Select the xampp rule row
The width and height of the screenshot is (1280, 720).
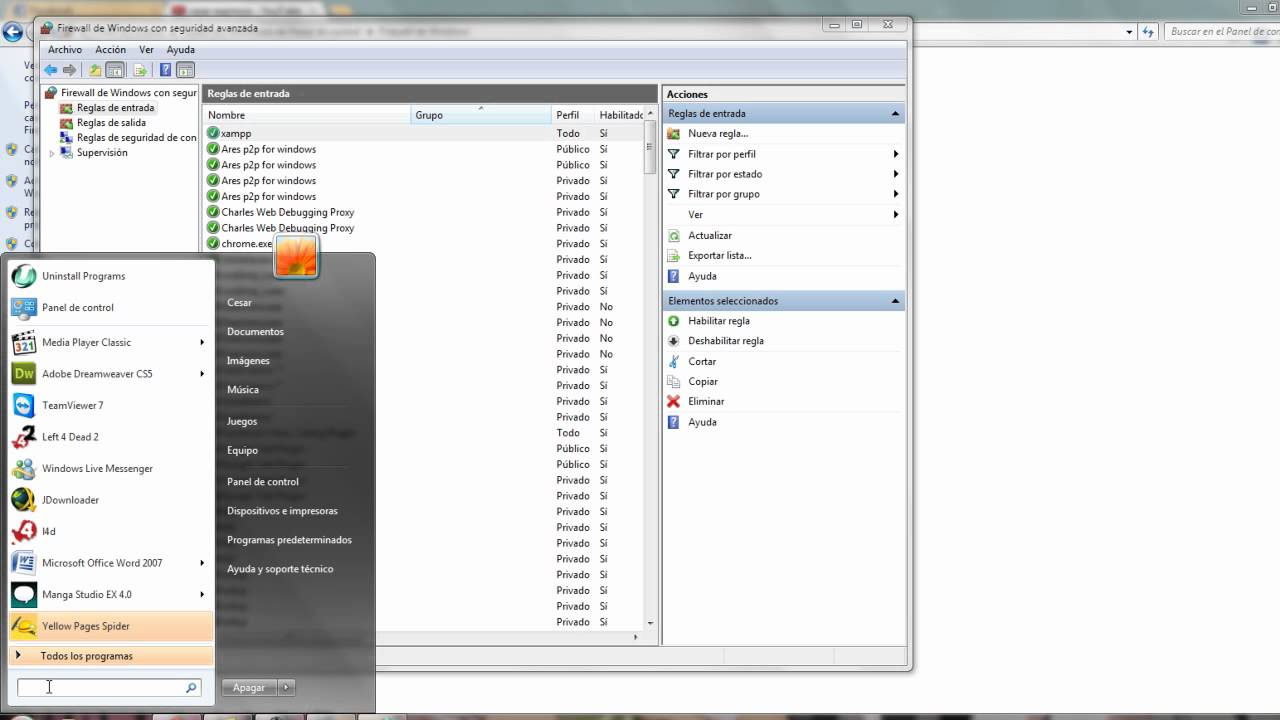pyautogui.click(x=424, y=133)
